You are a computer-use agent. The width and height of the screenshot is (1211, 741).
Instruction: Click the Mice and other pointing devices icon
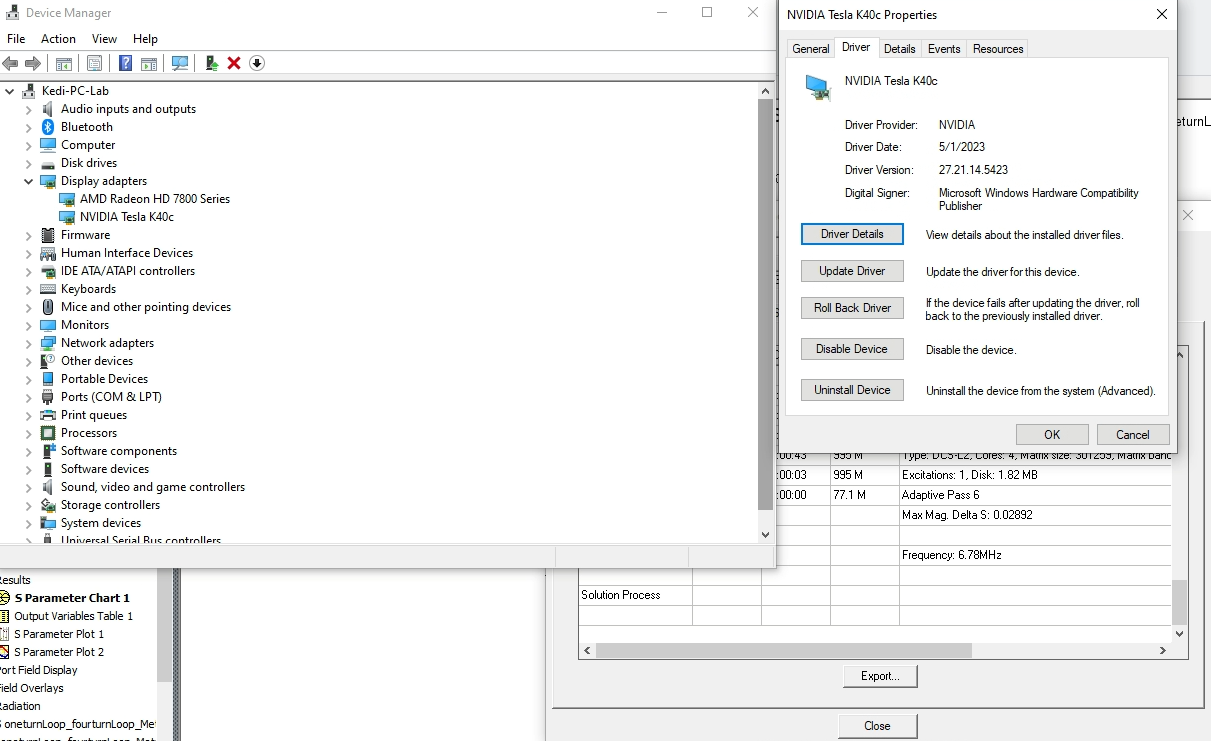coord(48,307)
